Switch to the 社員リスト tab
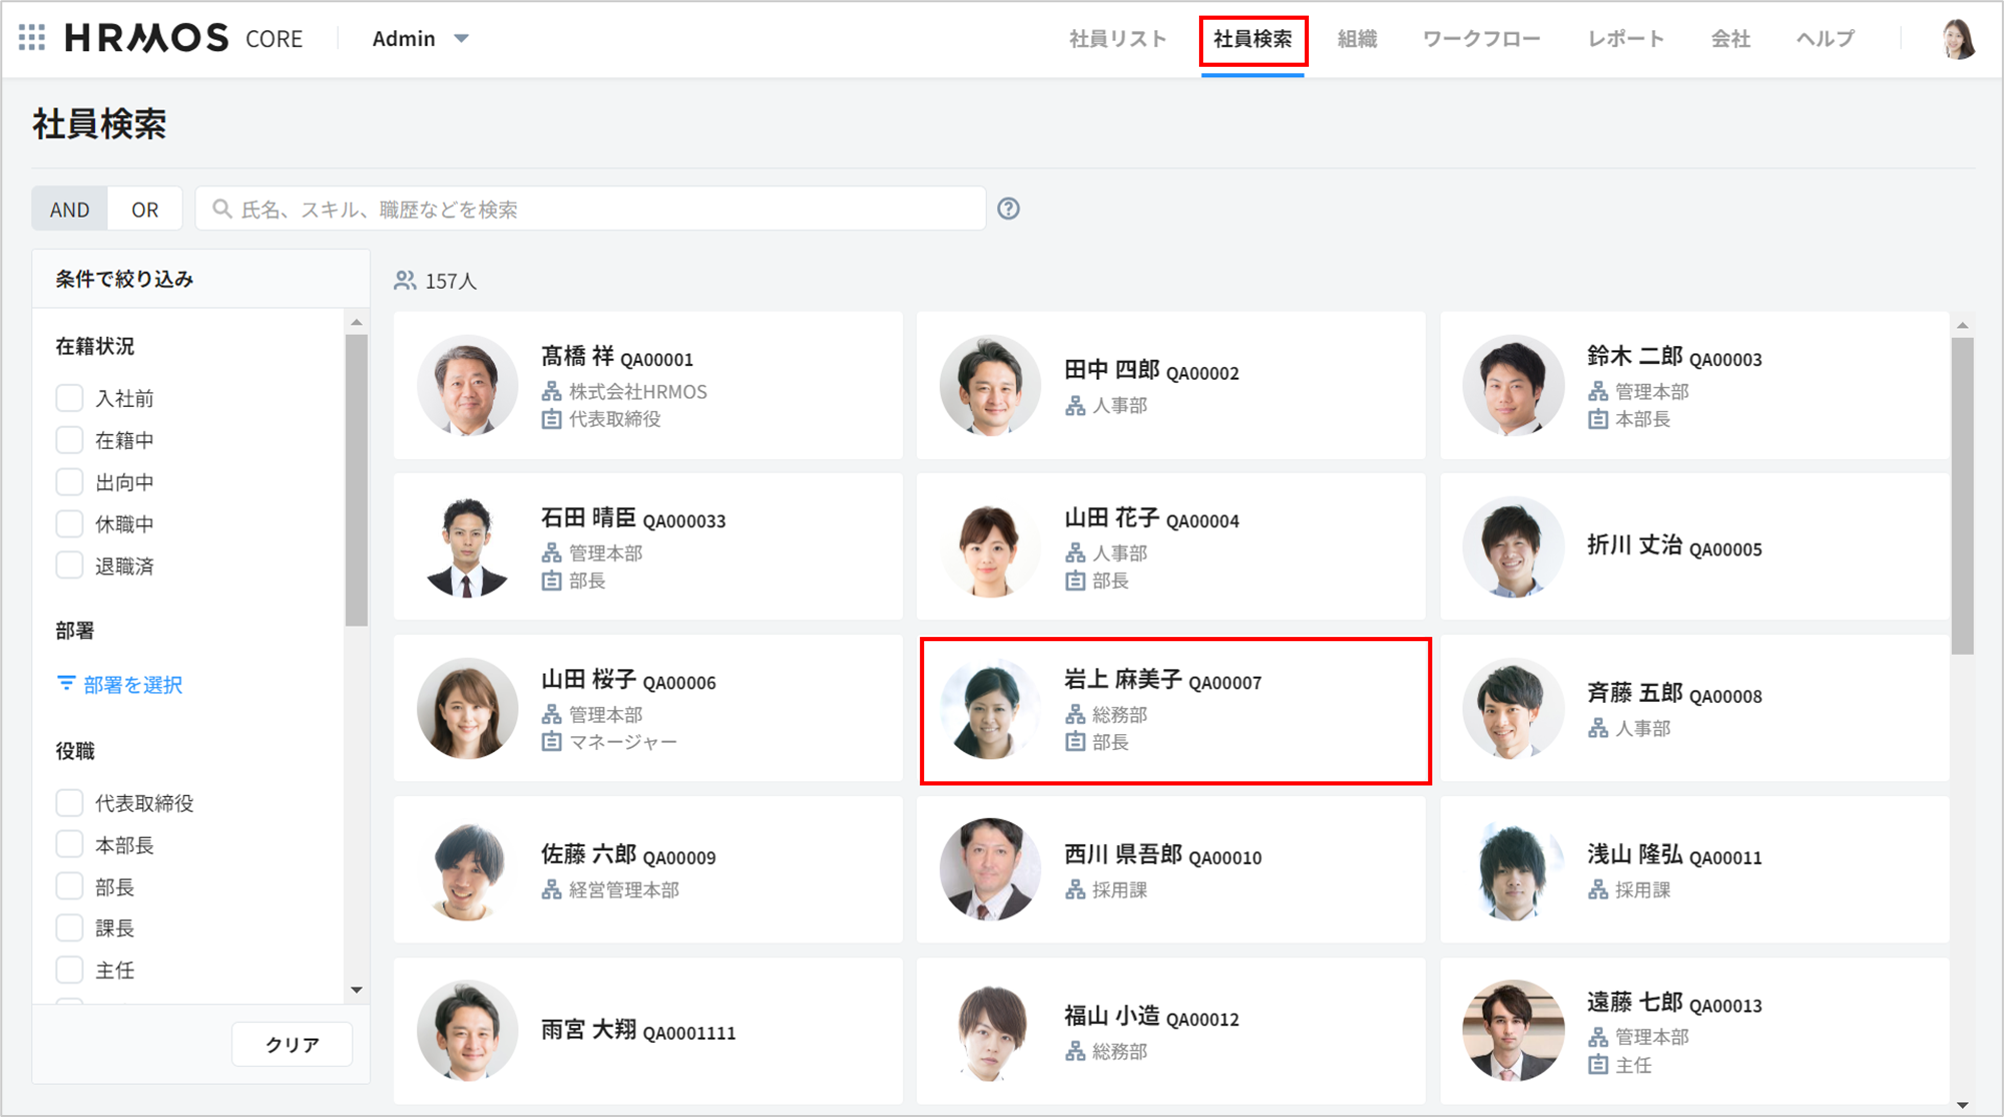 (x=1117, y=39)
